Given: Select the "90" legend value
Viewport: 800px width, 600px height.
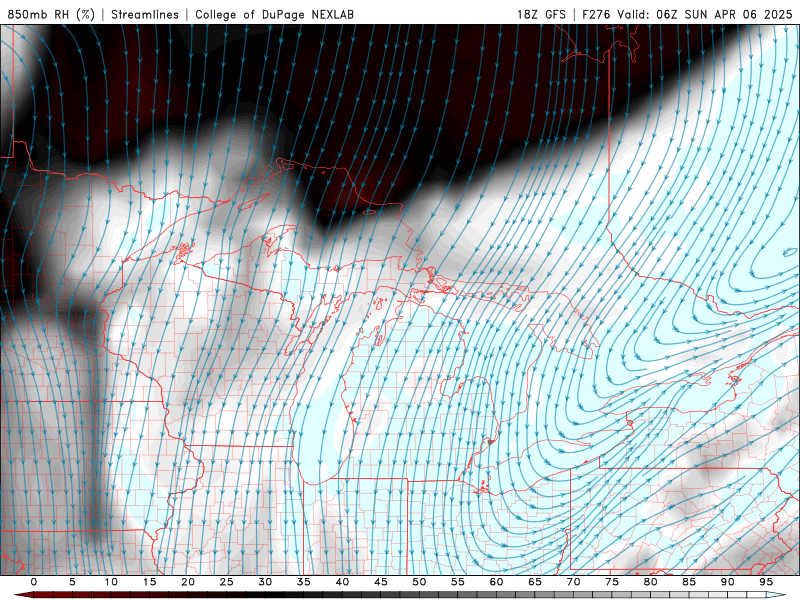Looking at the screenshot, I should click(728, 582).
